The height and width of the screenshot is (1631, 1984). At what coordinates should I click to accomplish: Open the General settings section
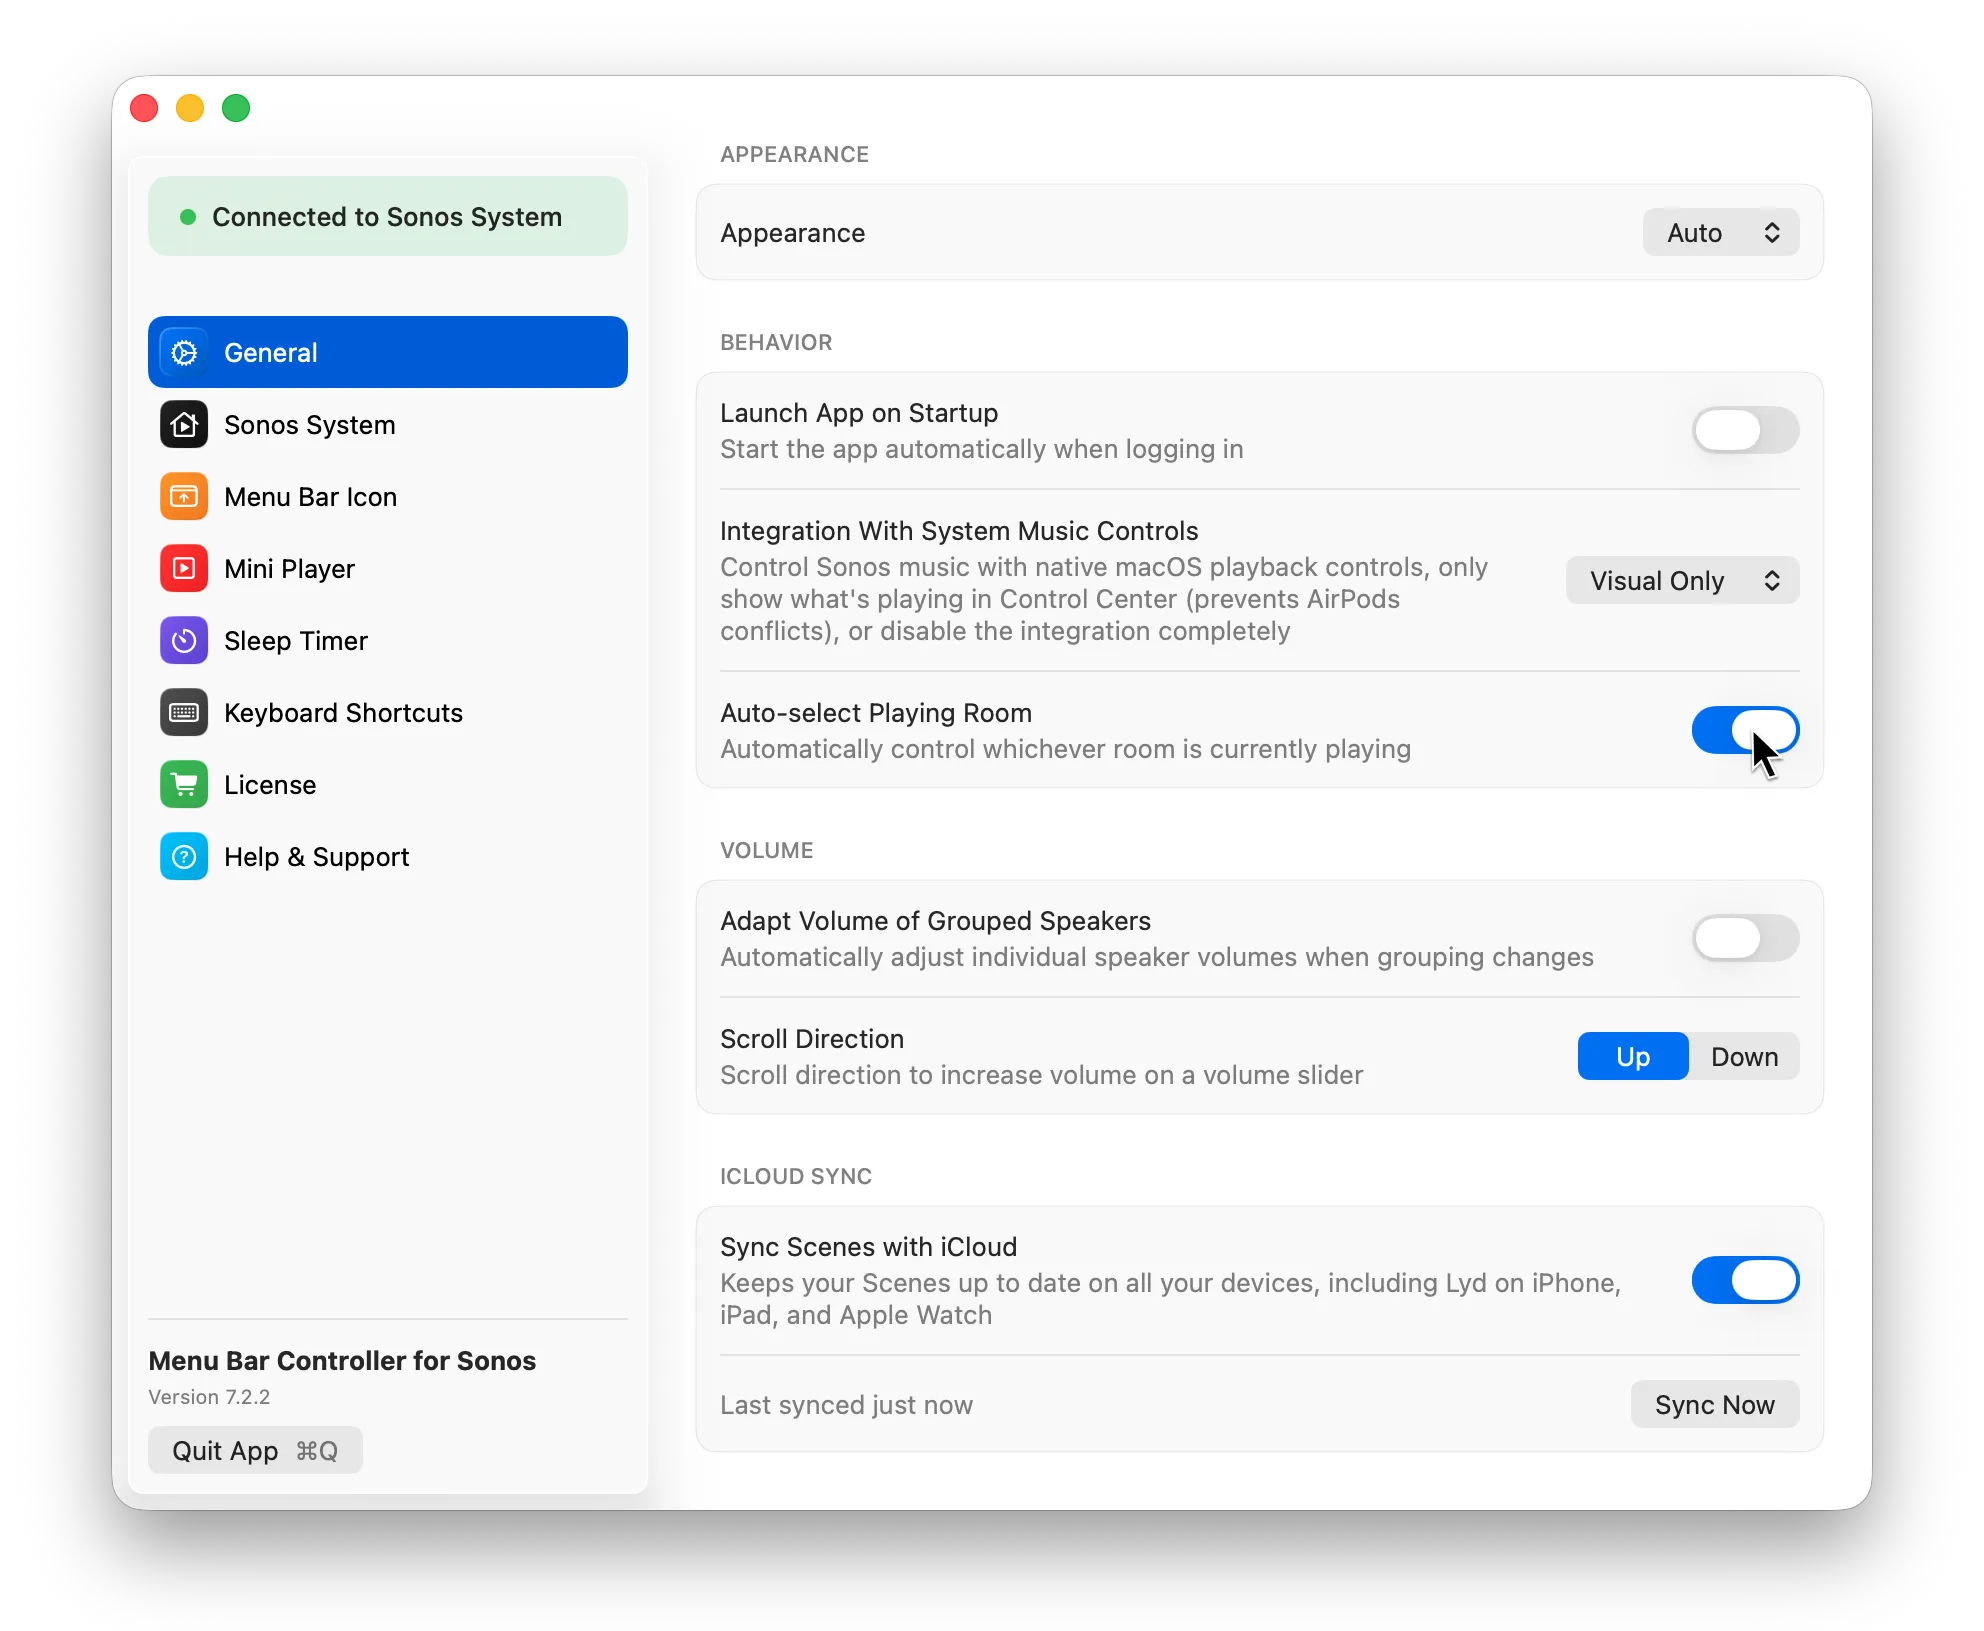388,352
